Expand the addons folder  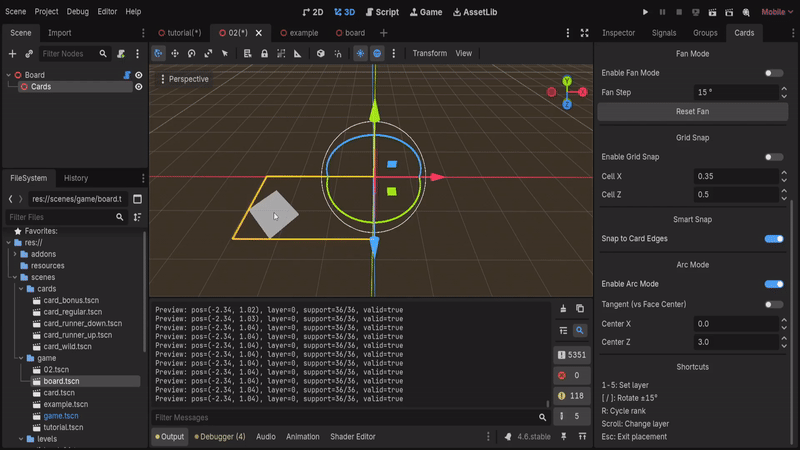tap(15, 254)
